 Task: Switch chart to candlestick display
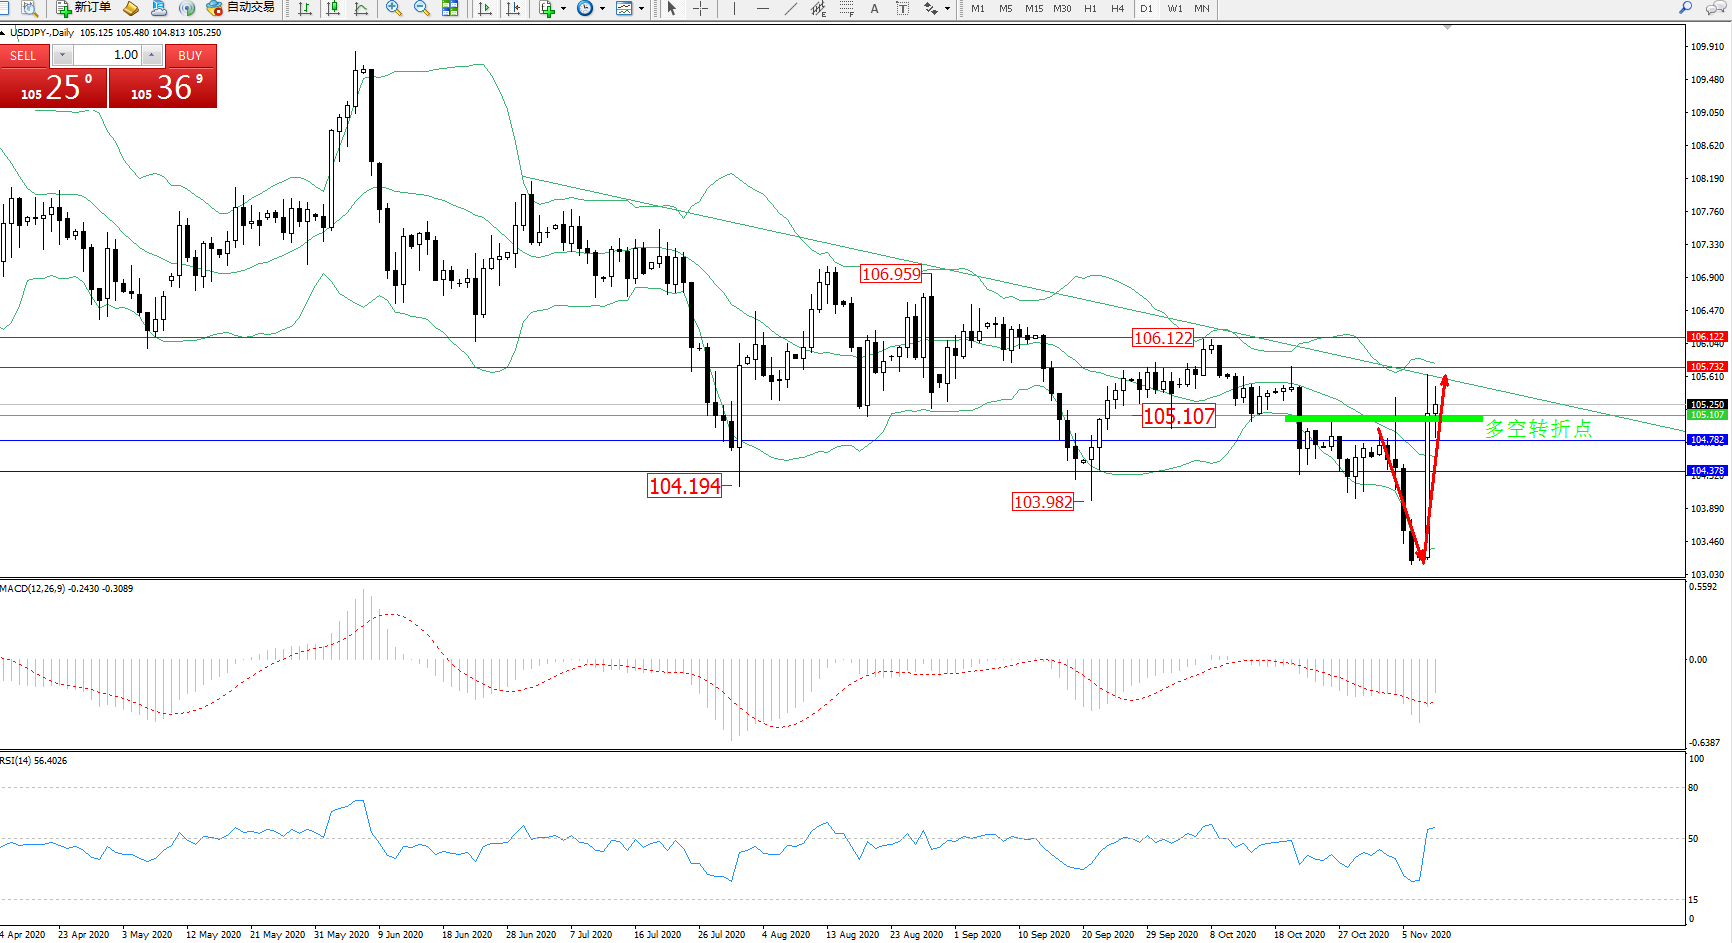click(333, 8)
